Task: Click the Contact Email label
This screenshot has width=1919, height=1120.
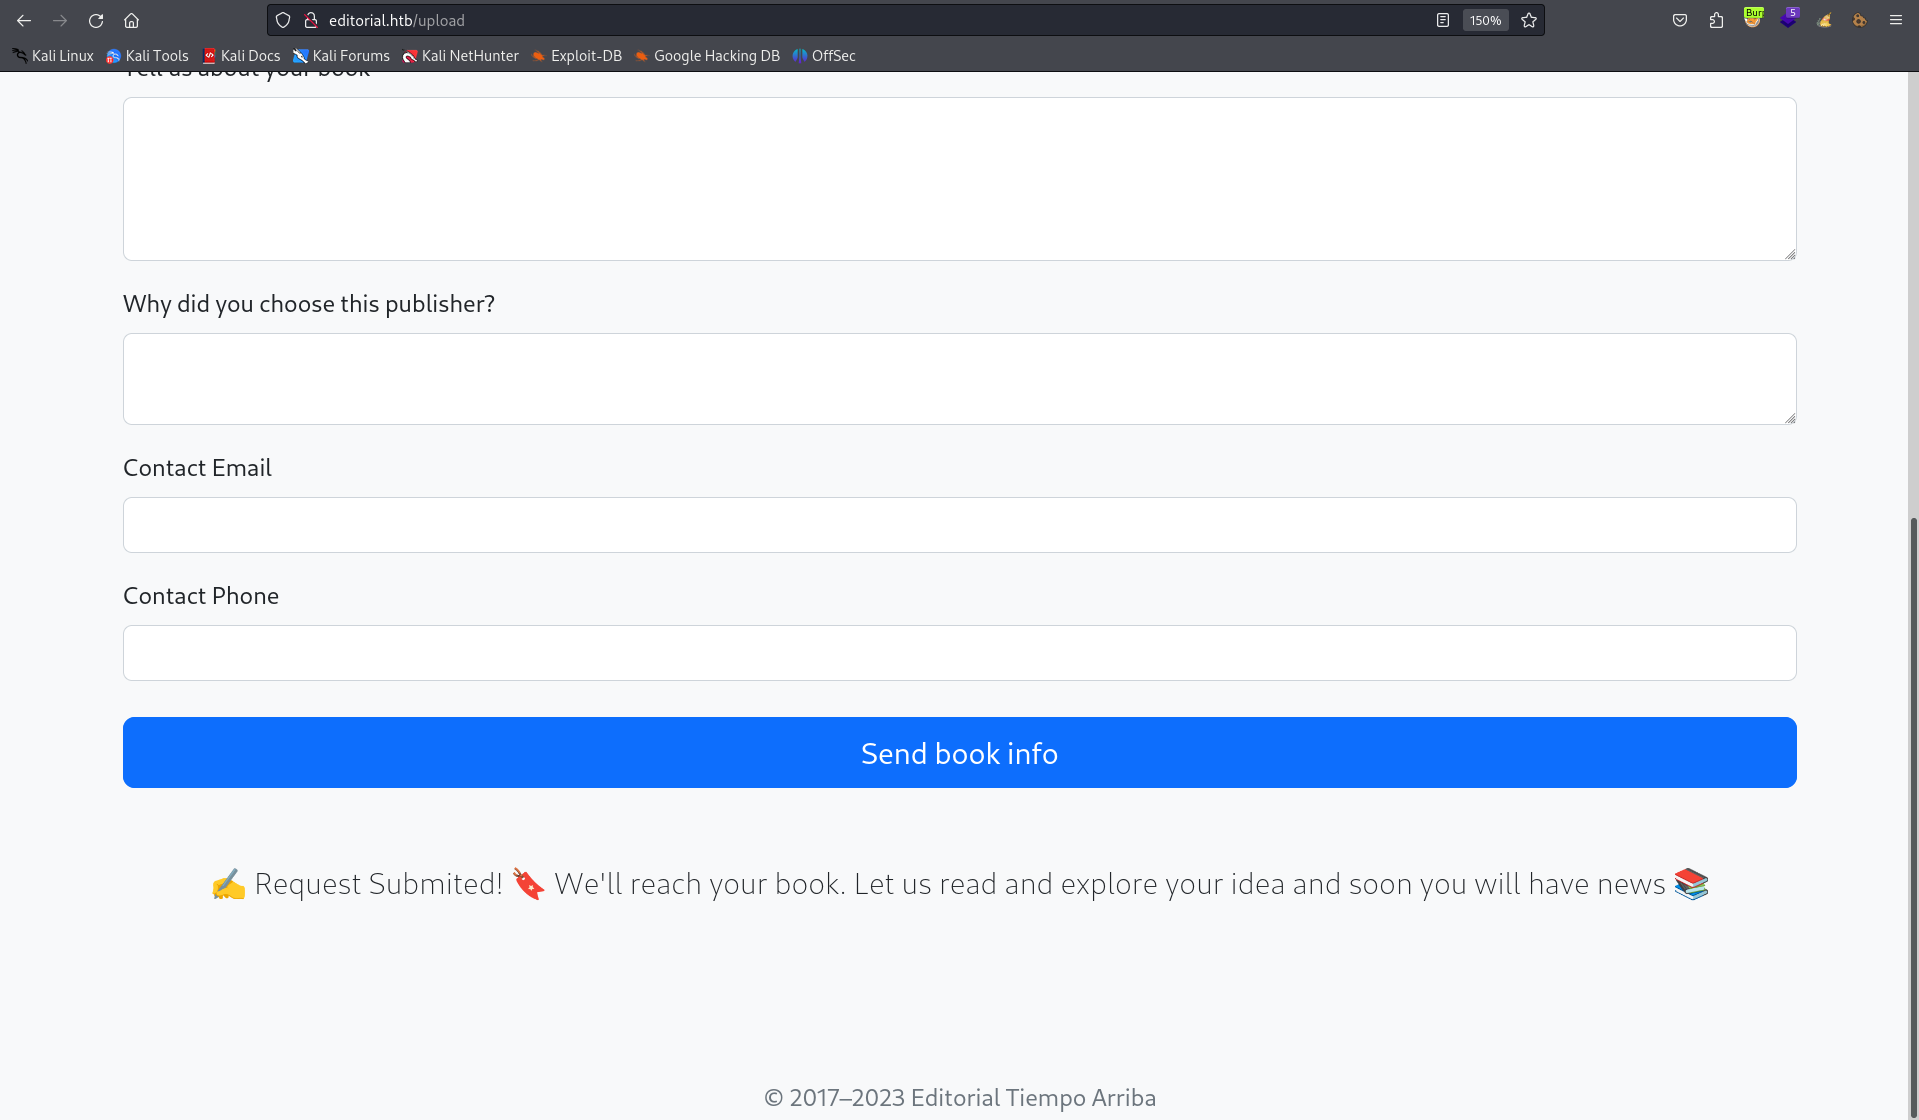Action: point(197,468)
